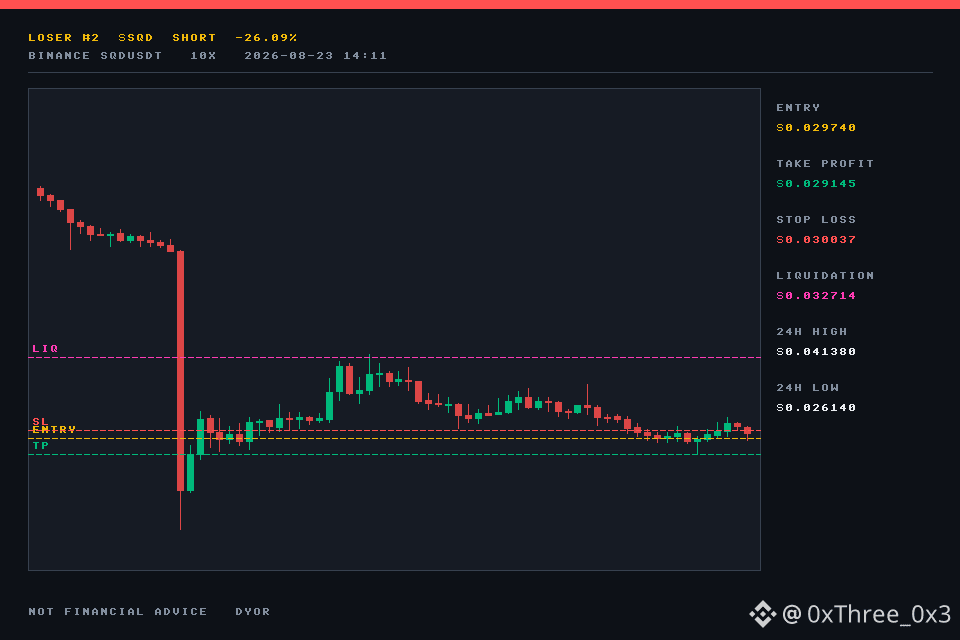The height and width of the screenshot is (640, 960).
Task: Select the liquidation price $0.032714
Action: [x=816, y=296]
